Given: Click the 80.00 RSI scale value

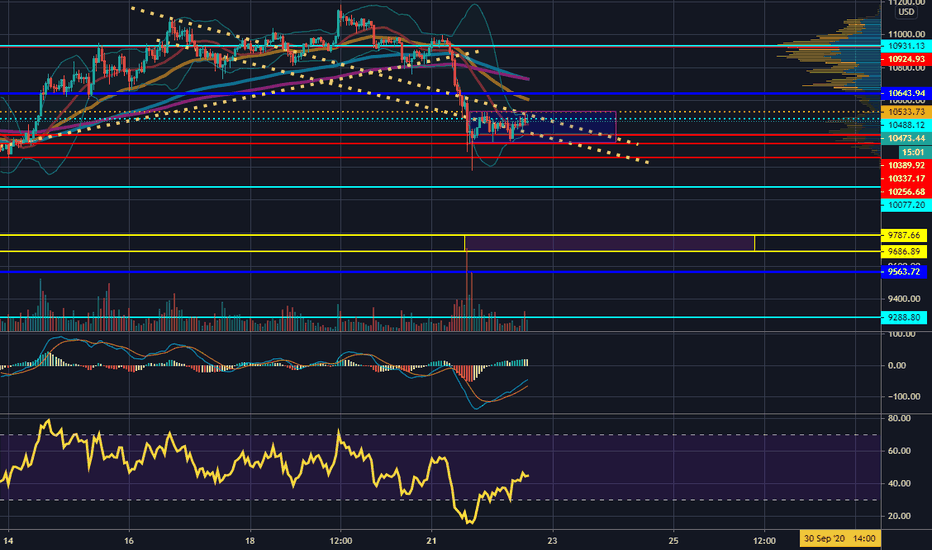Looking at the screenshot, I should click(899, 419).
